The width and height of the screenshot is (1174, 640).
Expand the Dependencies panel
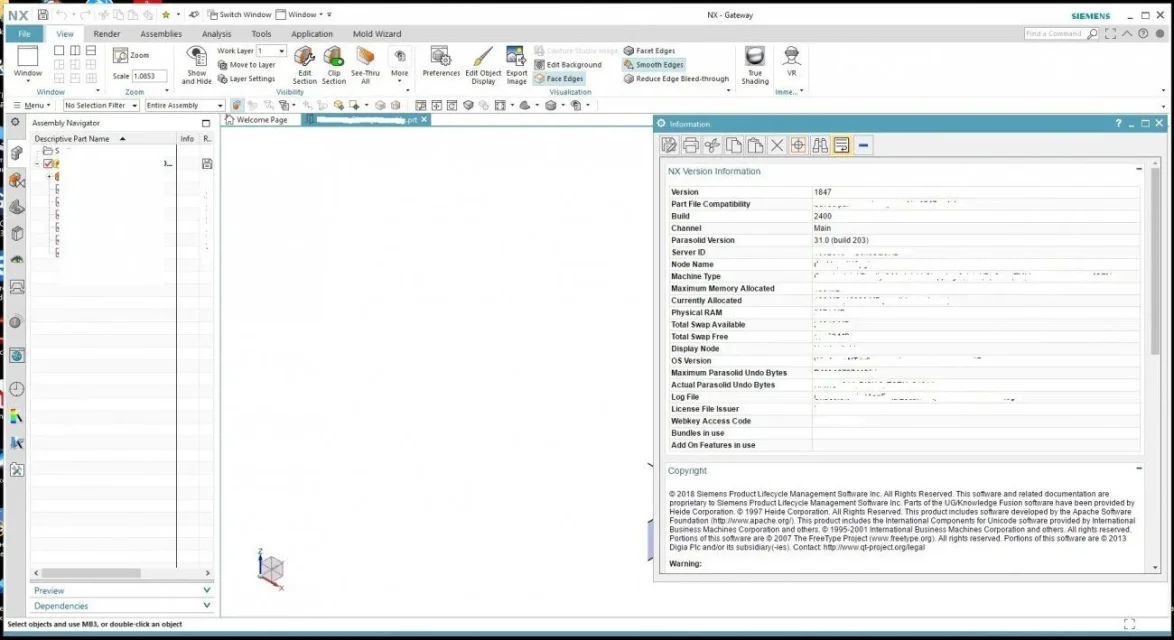tap(121, 606)
